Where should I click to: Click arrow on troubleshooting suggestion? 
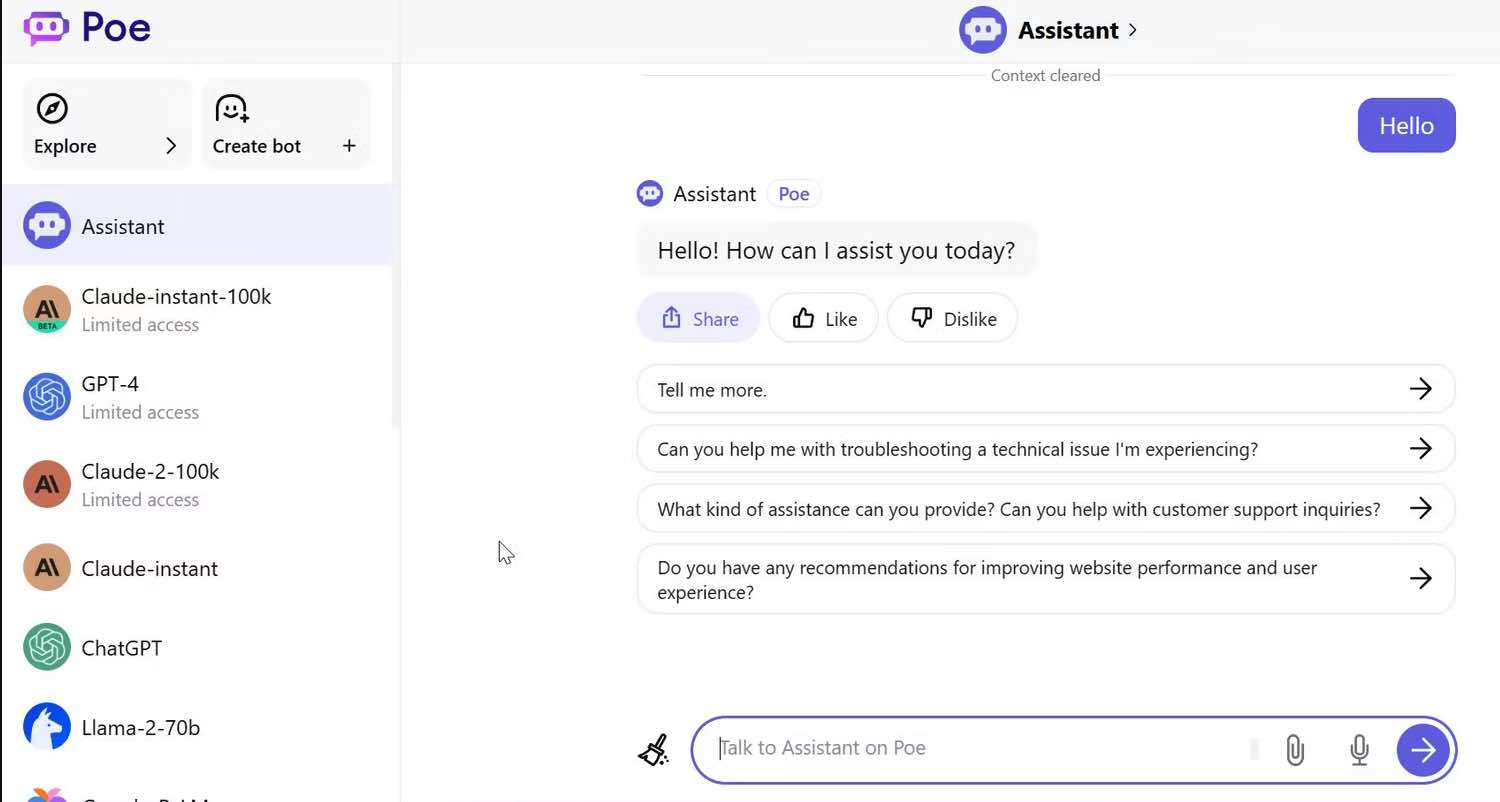coord(1420,449)
